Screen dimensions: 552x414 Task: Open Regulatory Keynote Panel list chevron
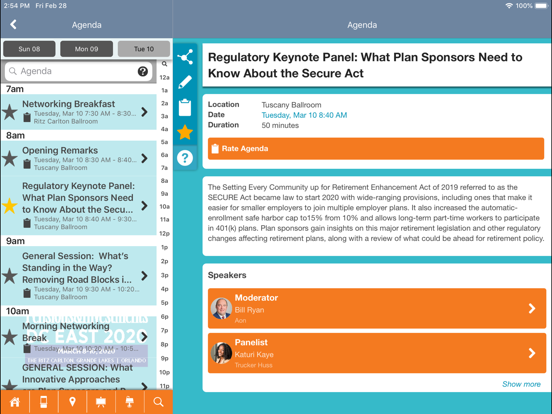[x=144, y=206]
